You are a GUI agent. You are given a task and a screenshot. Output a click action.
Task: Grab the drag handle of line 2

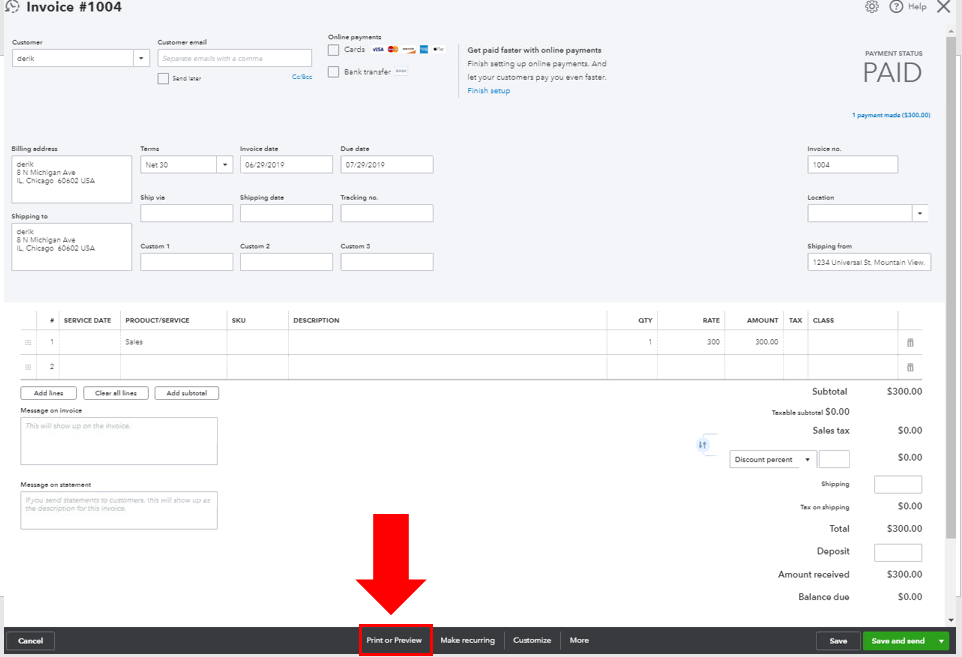(28, 367)
